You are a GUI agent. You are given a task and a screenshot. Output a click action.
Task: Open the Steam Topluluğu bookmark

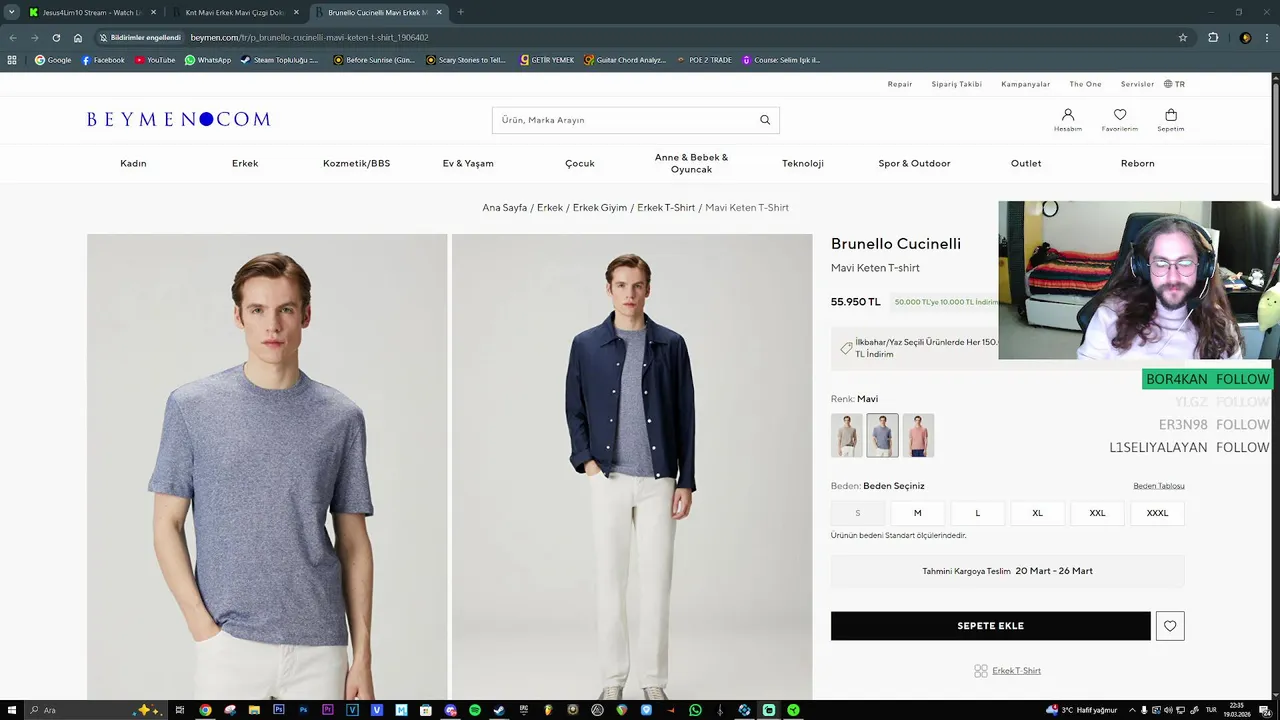pos(279,60)
